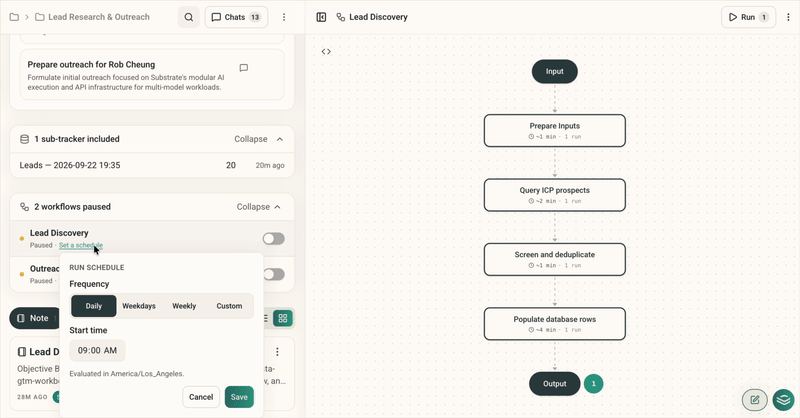Cancel the run schedule popup
The image size is (800, 418).
(201, 397)
